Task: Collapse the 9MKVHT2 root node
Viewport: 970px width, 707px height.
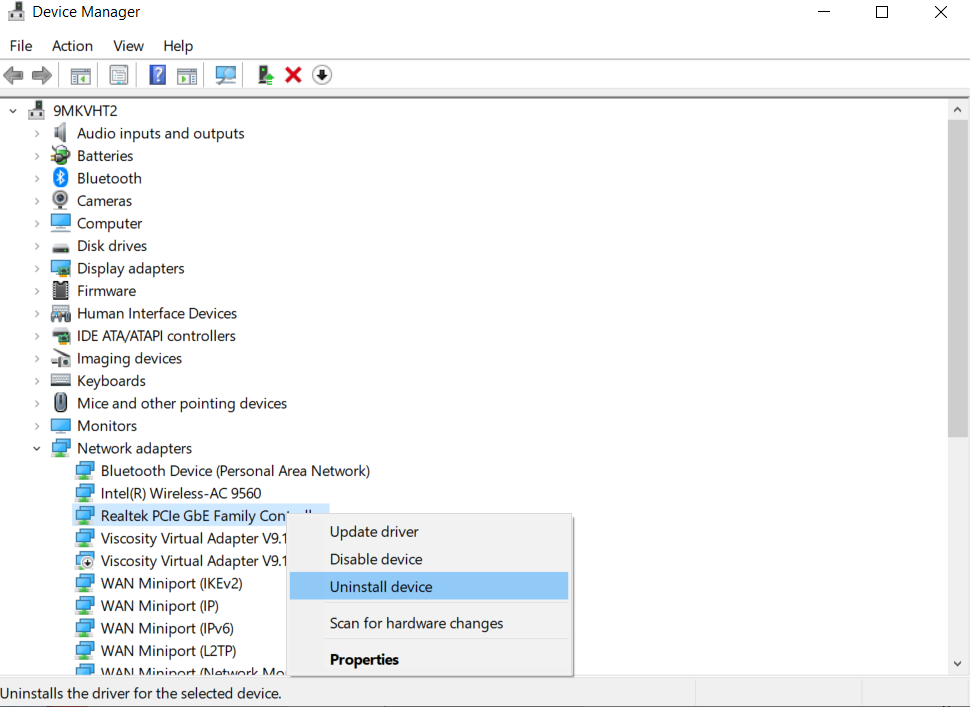Action: [13, 111]
